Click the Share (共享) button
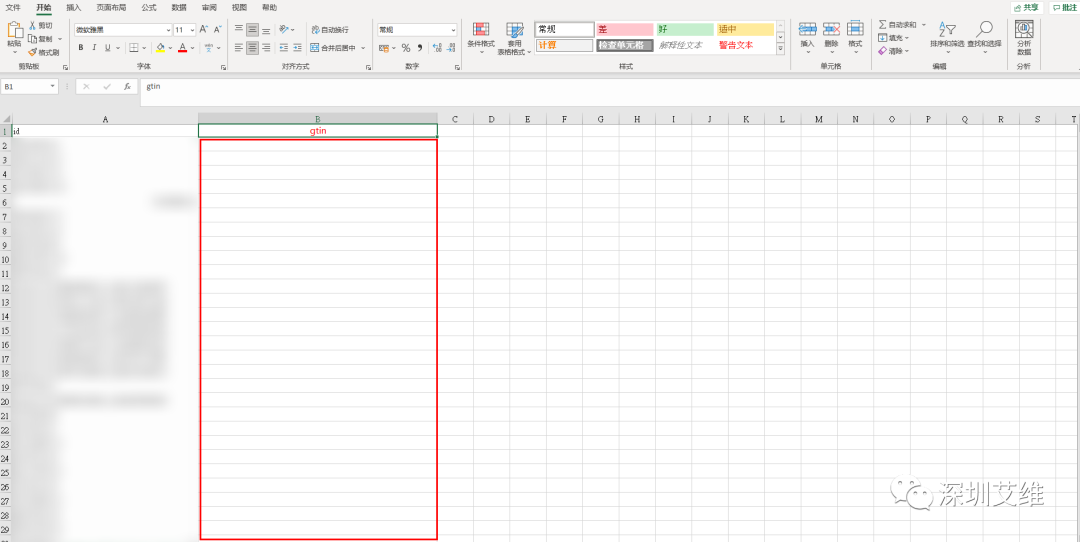This screenshot has height=542, width=1080. click(1026, 8)
